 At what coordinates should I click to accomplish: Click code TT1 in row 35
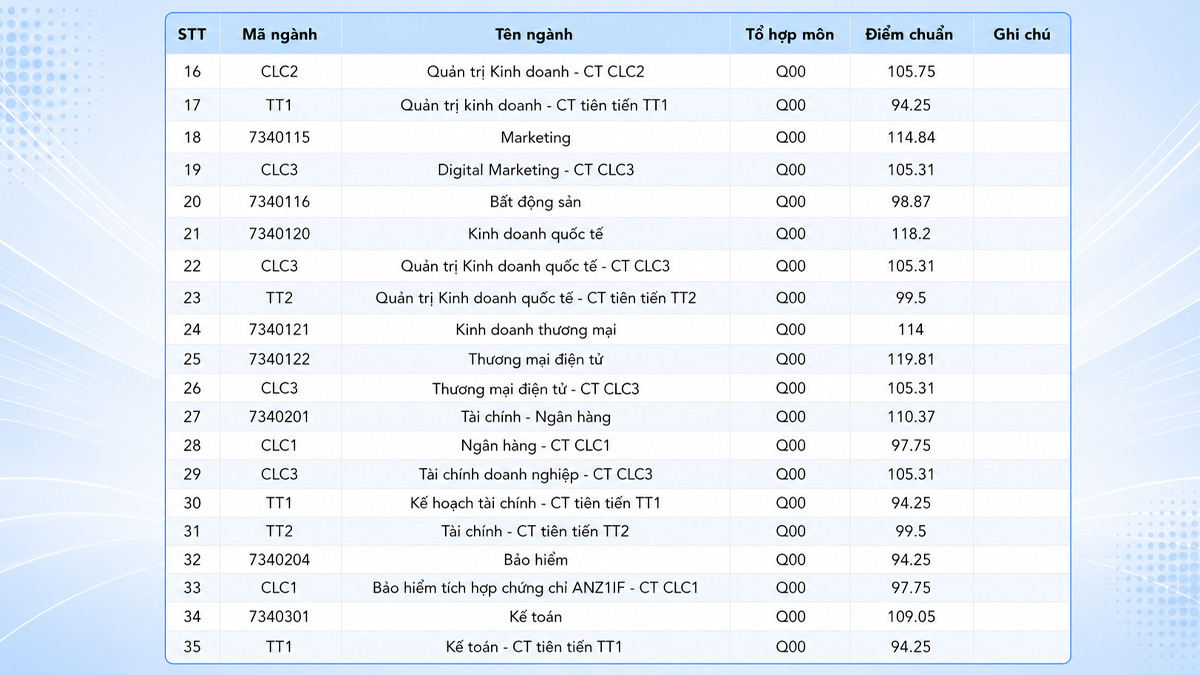tap(280, 647)
